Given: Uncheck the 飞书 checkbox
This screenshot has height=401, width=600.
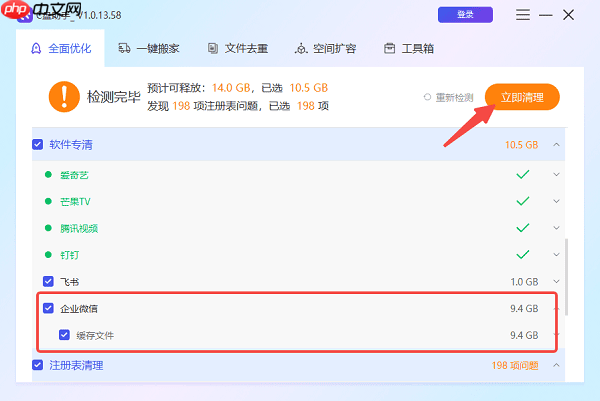Looking at the screenshot, I should (x=48, y=282).
